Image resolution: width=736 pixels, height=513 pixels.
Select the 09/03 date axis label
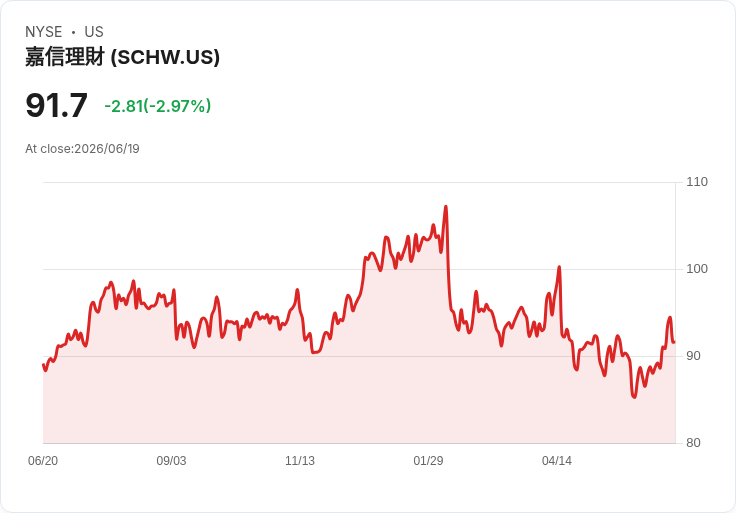click(171, 460)
